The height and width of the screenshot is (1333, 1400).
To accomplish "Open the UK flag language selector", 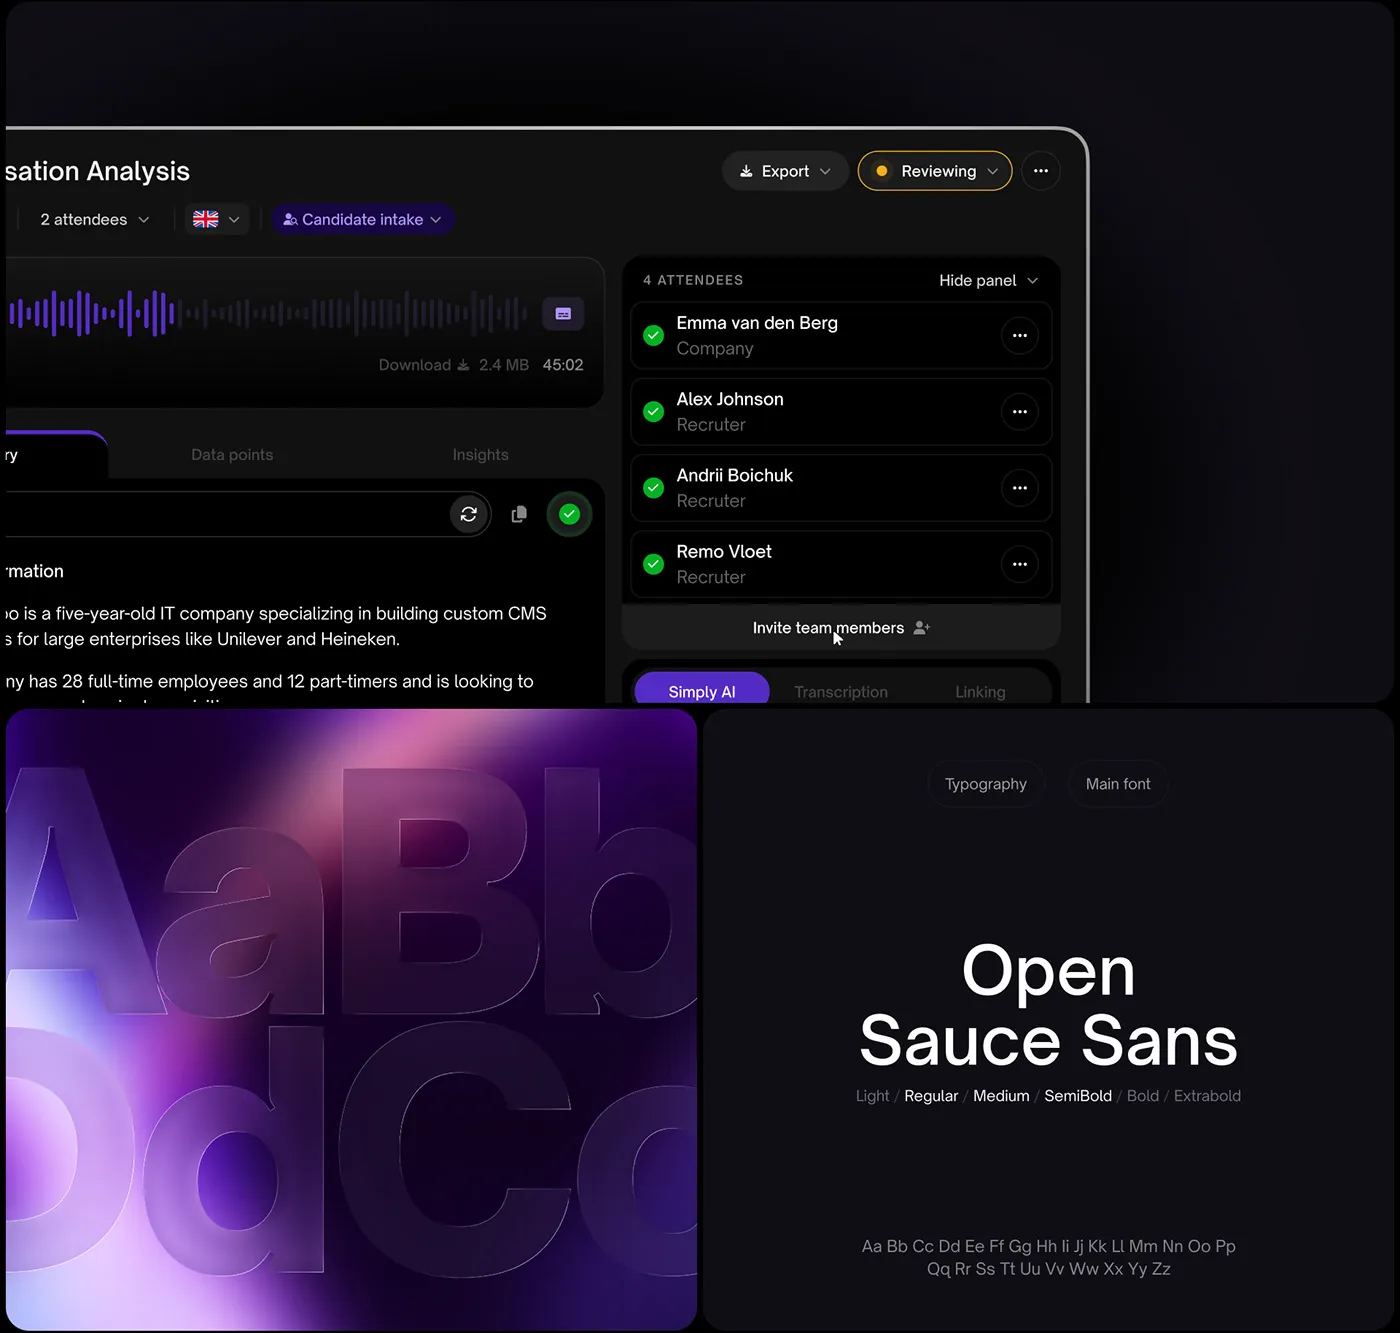I will click(x=217, y=219).
